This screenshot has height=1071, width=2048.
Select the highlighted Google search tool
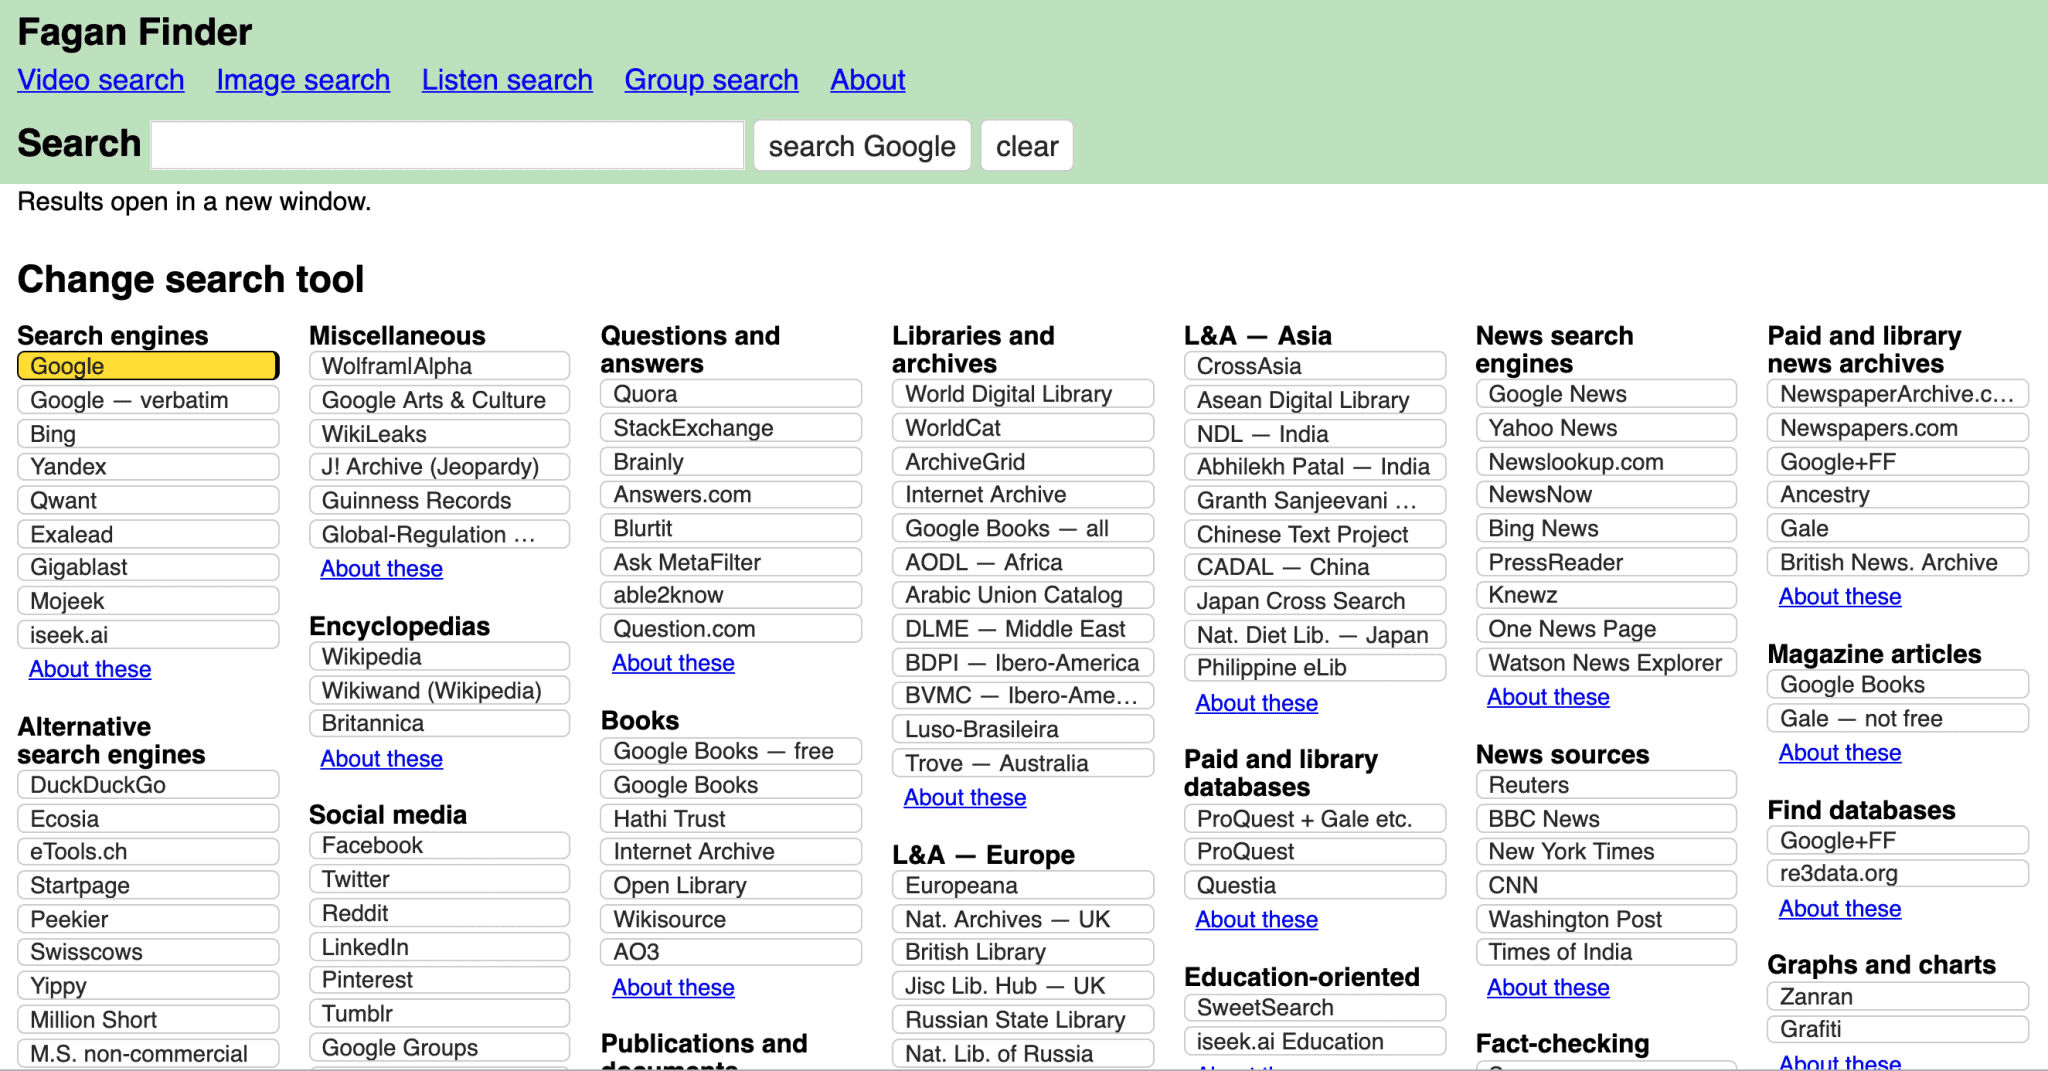[x=148, y=366]
